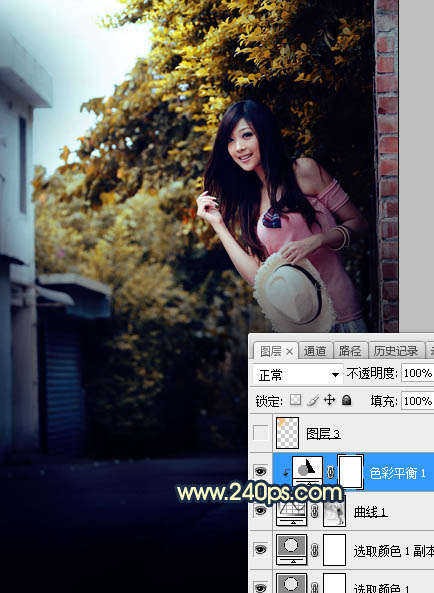Click the 不透明度 opacity value field

417,374
